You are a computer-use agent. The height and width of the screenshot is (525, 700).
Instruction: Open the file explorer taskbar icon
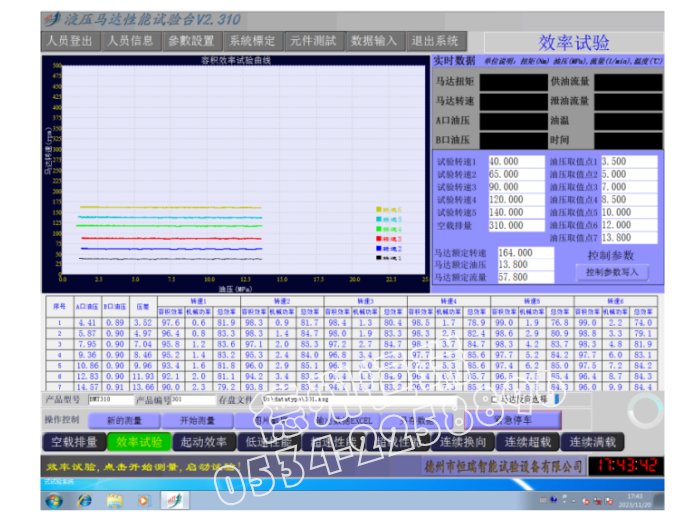pyautogui.click(x=115, y=498)
